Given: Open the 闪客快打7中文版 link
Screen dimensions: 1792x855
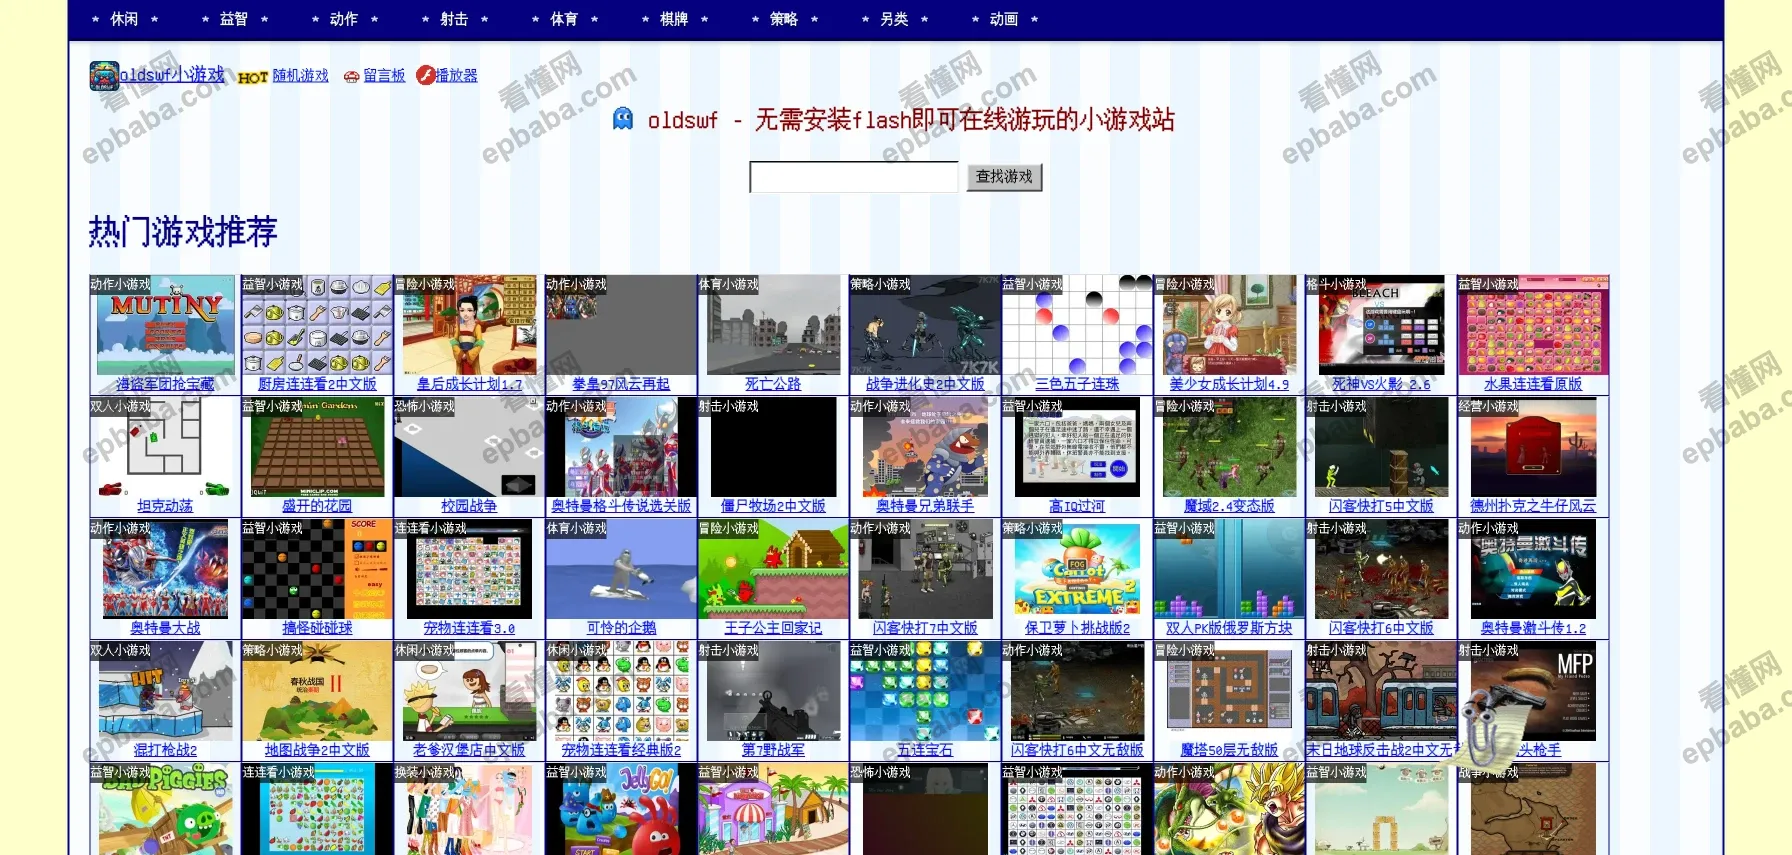Looking at the screenshot, I should (925, 628).
